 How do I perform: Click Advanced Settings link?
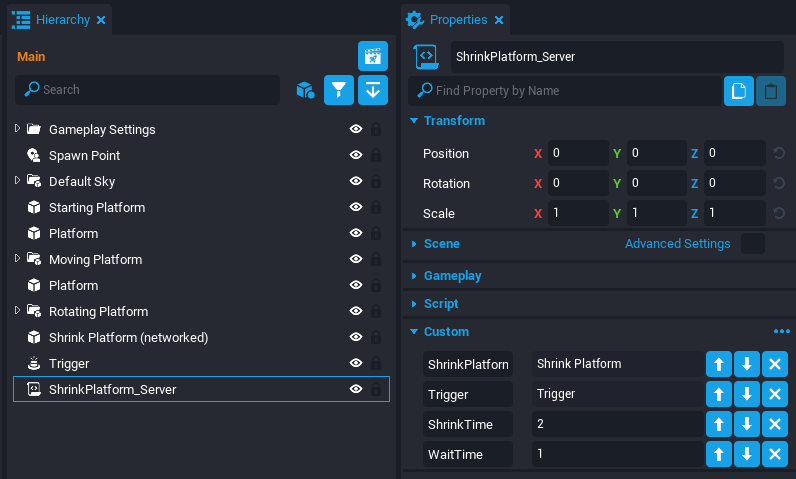click(x=677, y=243)
